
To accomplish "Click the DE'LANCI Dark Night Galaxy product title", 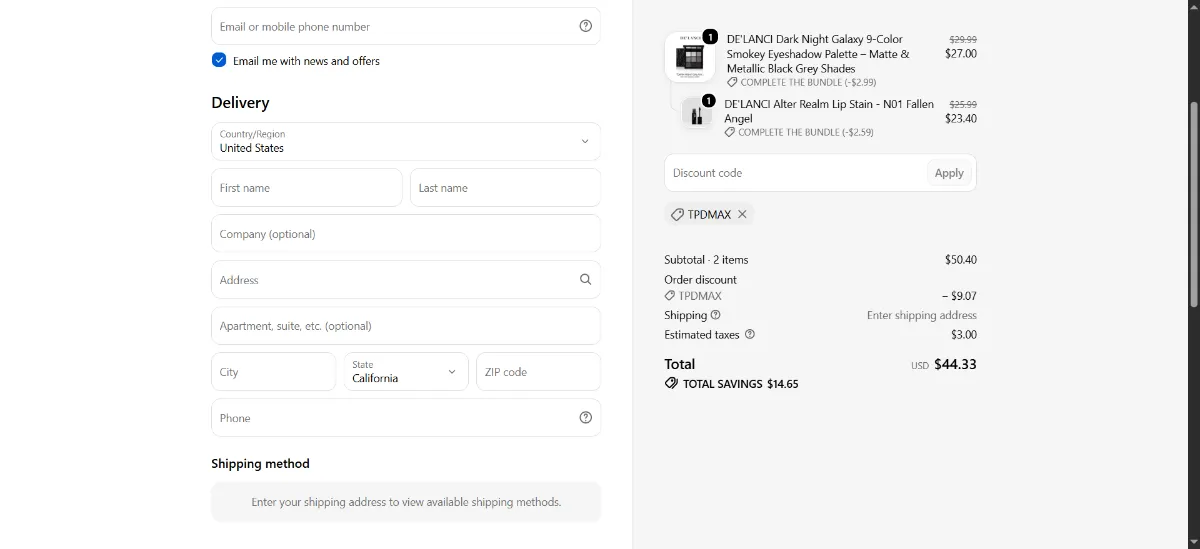I will (x=818, y=54).
